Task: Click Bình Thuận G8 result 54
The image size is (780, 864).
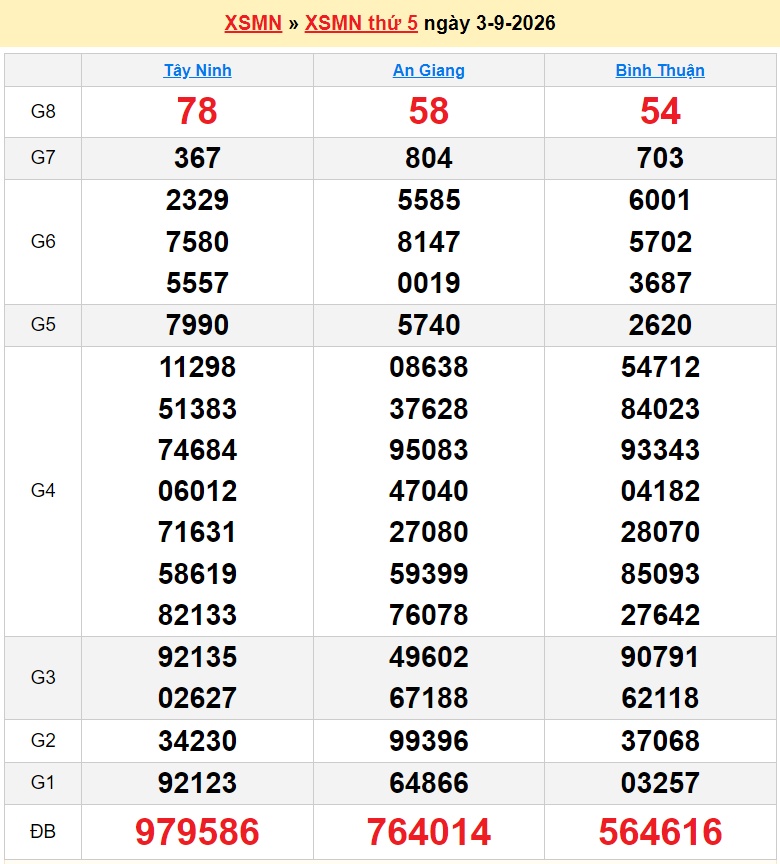Action: click(660, 111)
